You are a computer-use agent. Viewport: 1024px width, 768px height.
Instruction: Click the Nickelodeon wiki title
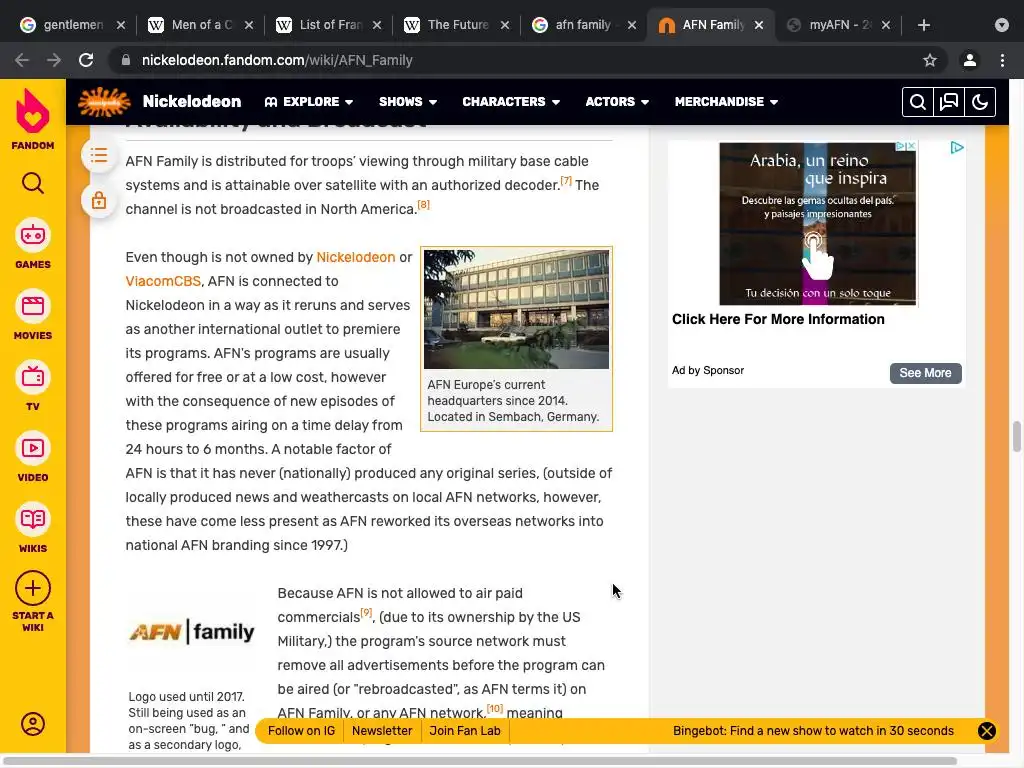191,102
